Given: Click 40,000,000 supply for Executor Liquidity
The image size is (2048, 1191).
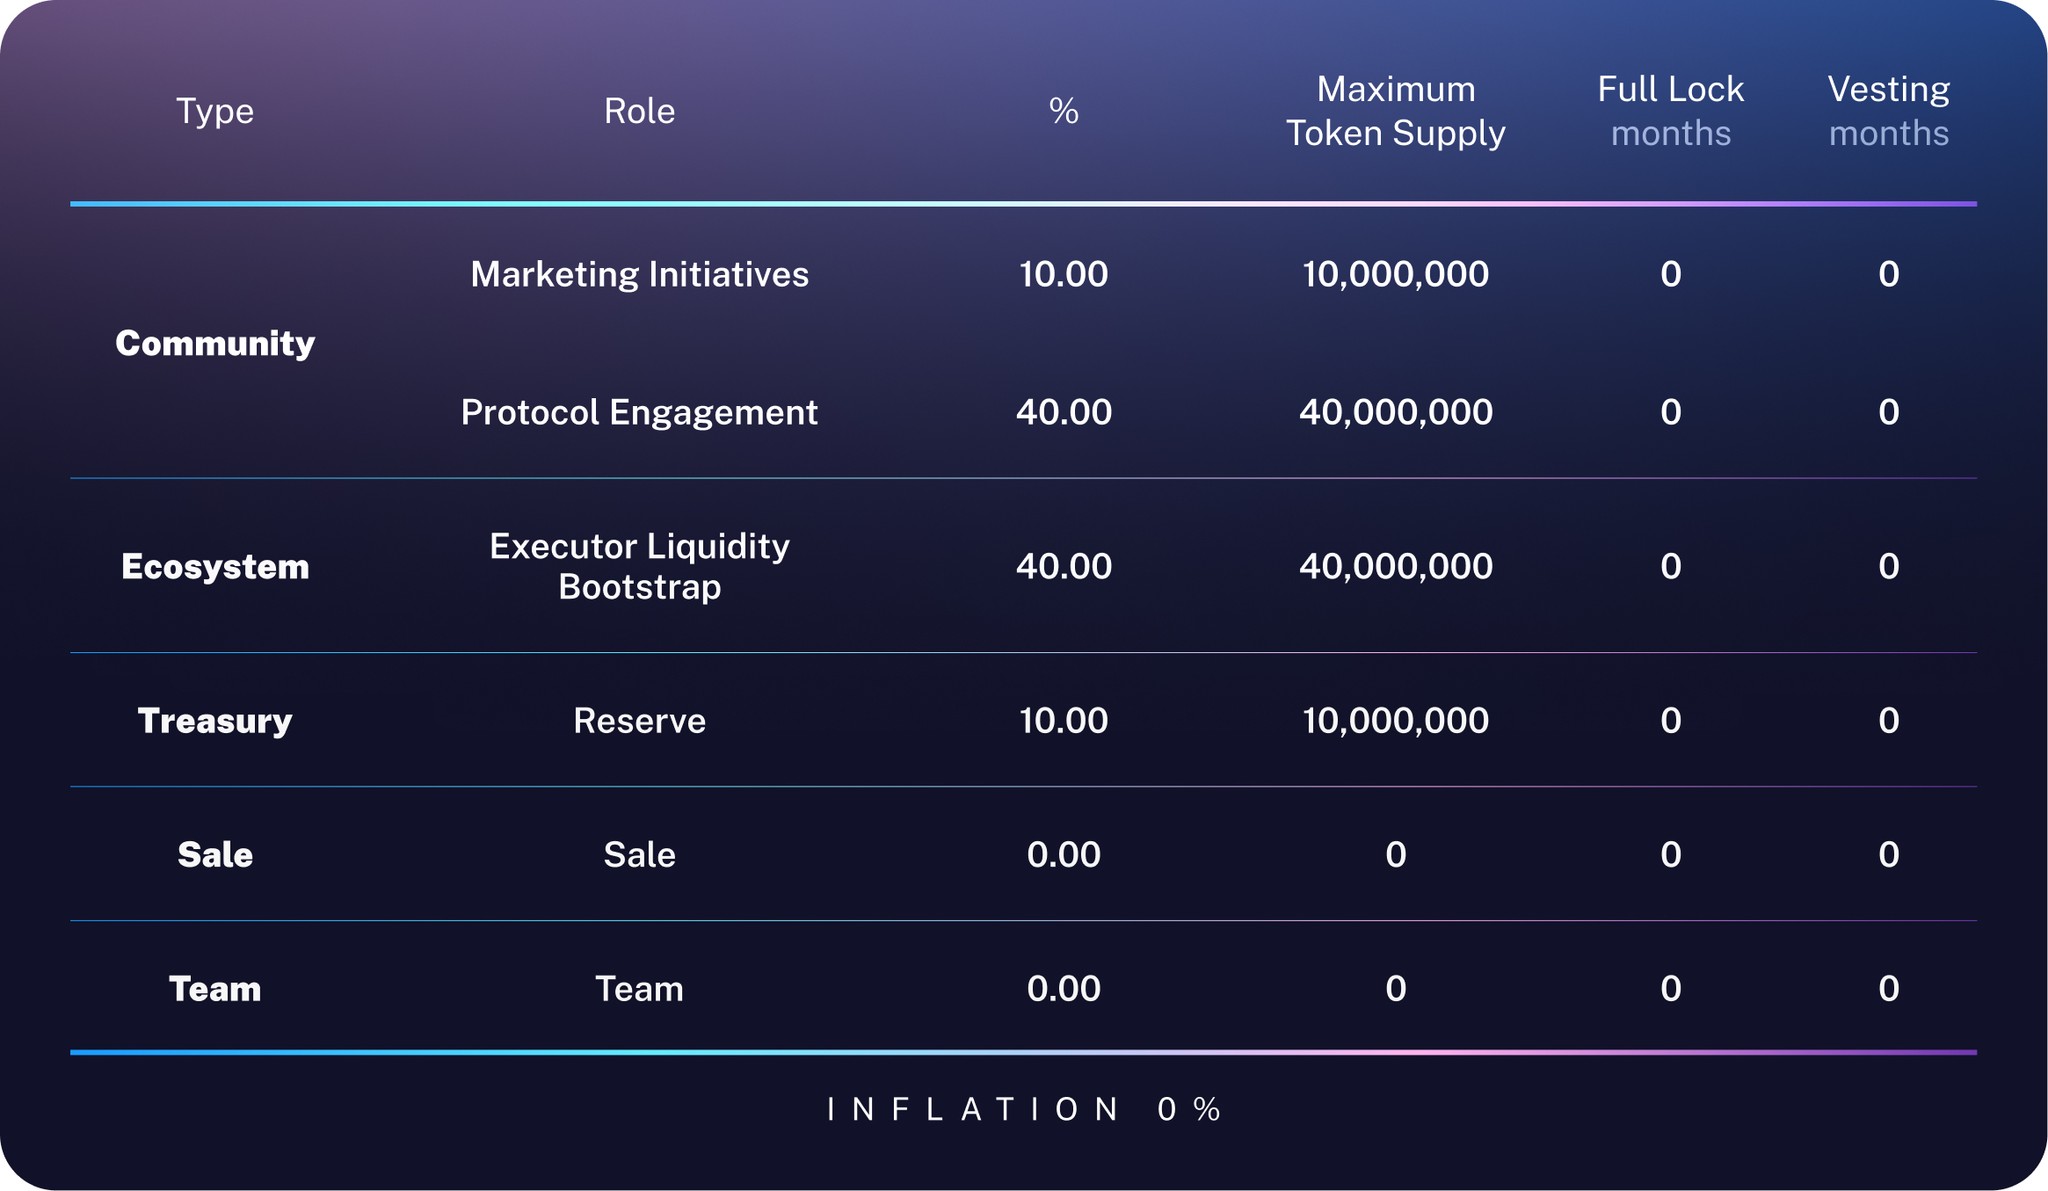Looking at the screenshot, I should [1395, 566].
